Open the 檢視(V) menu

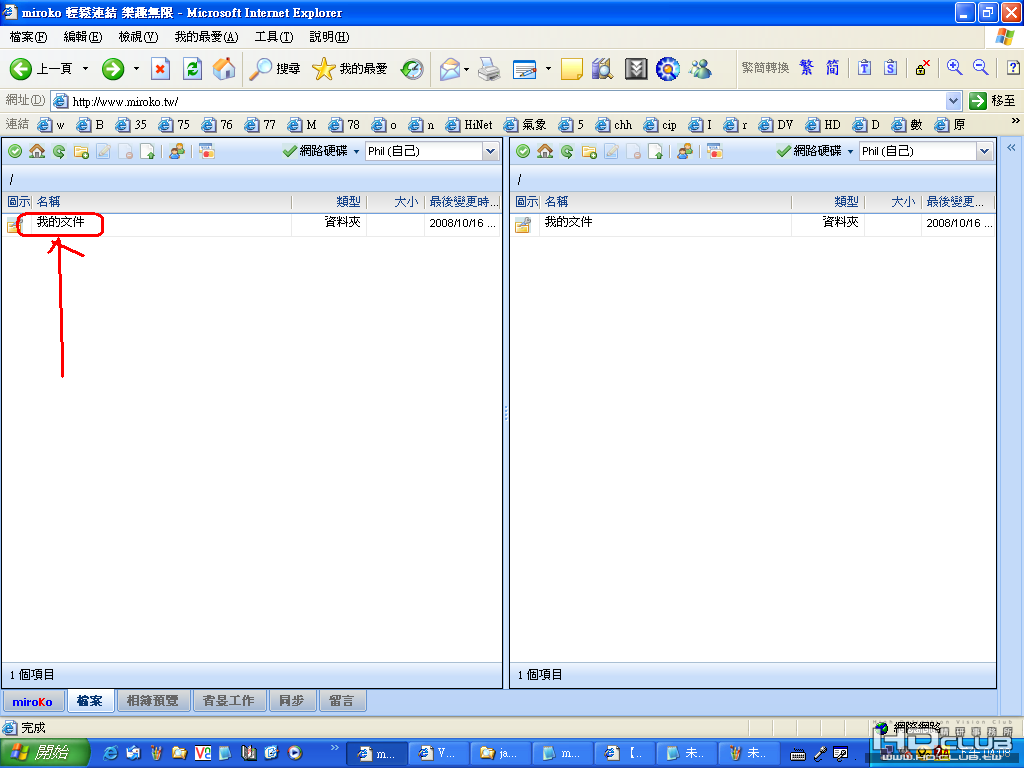[138, 37]
